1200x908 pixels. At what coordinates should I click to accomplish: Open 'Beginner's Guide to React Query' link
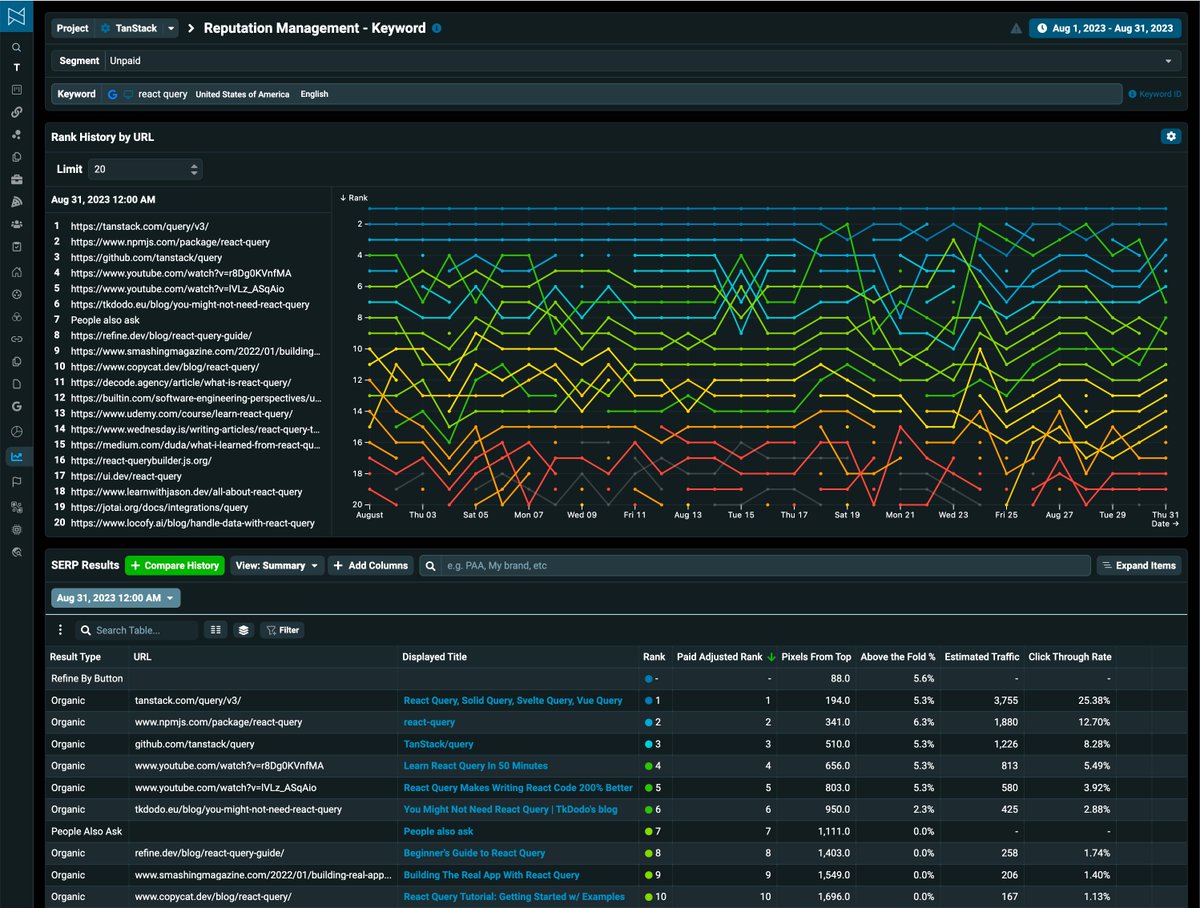tap(474, 853)
